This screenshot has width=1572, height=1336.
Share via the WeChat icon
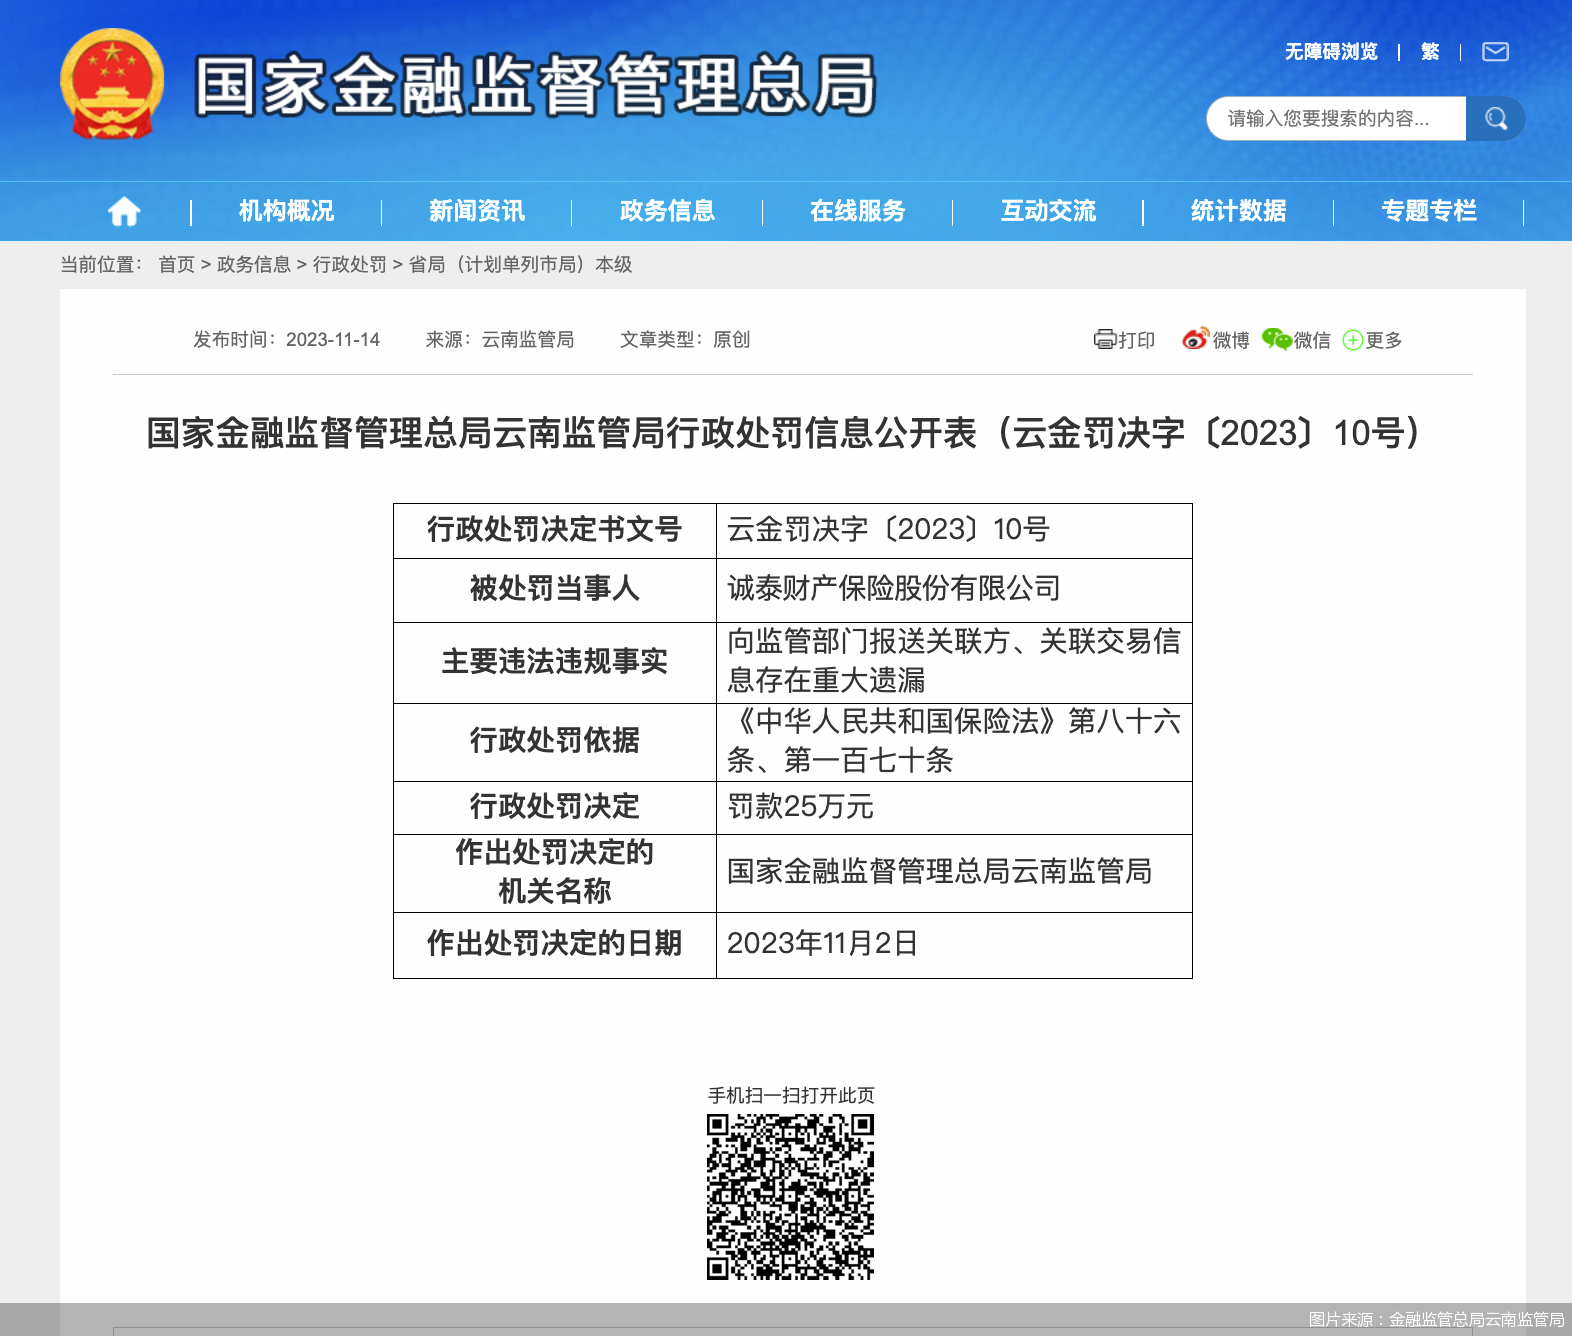coord(1276,340)
